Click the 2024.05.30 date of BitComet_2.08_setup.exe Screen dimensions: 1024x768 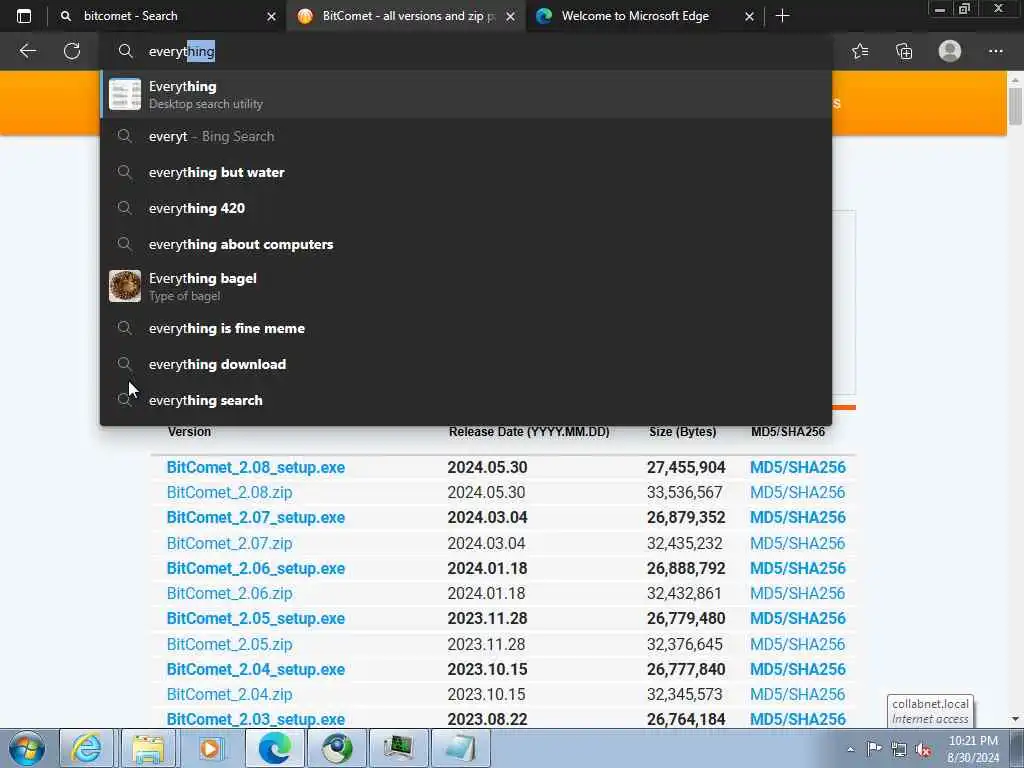pyautogui.click(x=487, y=468)
